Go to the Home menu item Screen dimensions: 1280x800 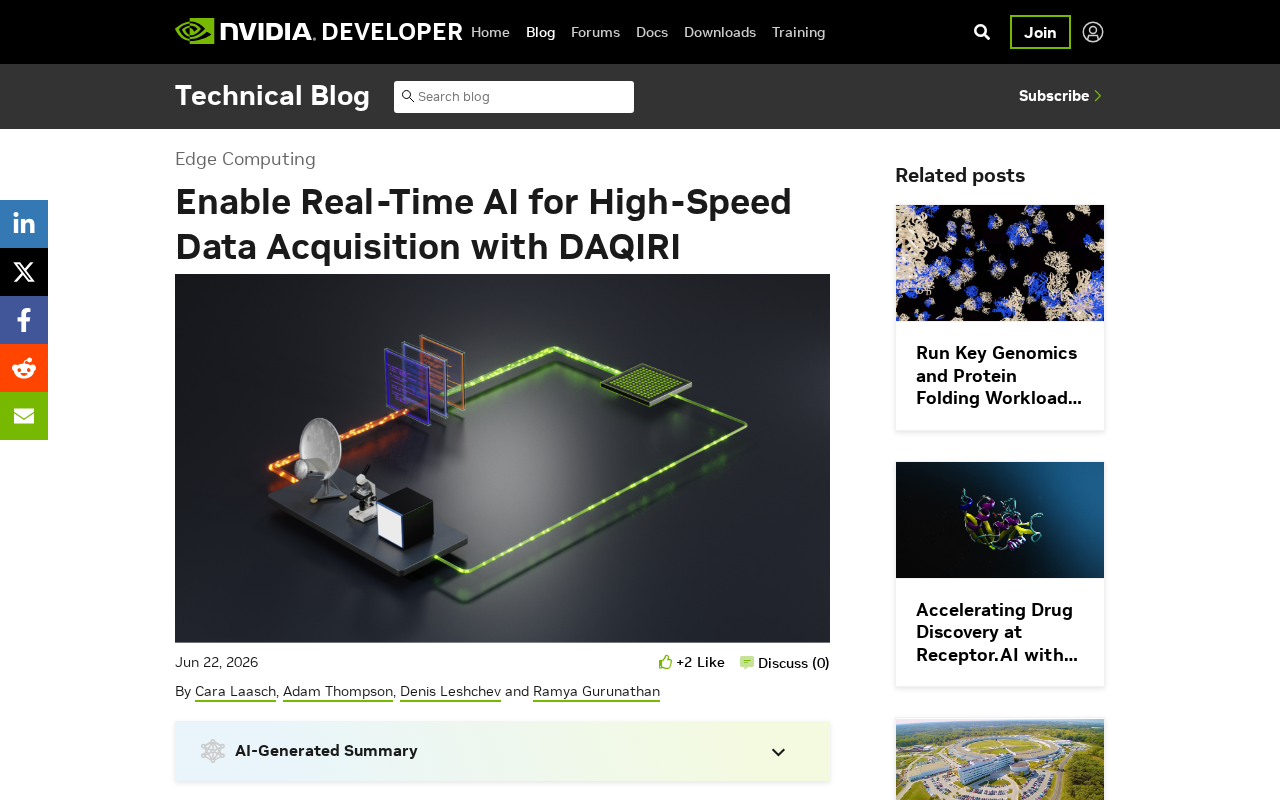(x=490, y=32)
